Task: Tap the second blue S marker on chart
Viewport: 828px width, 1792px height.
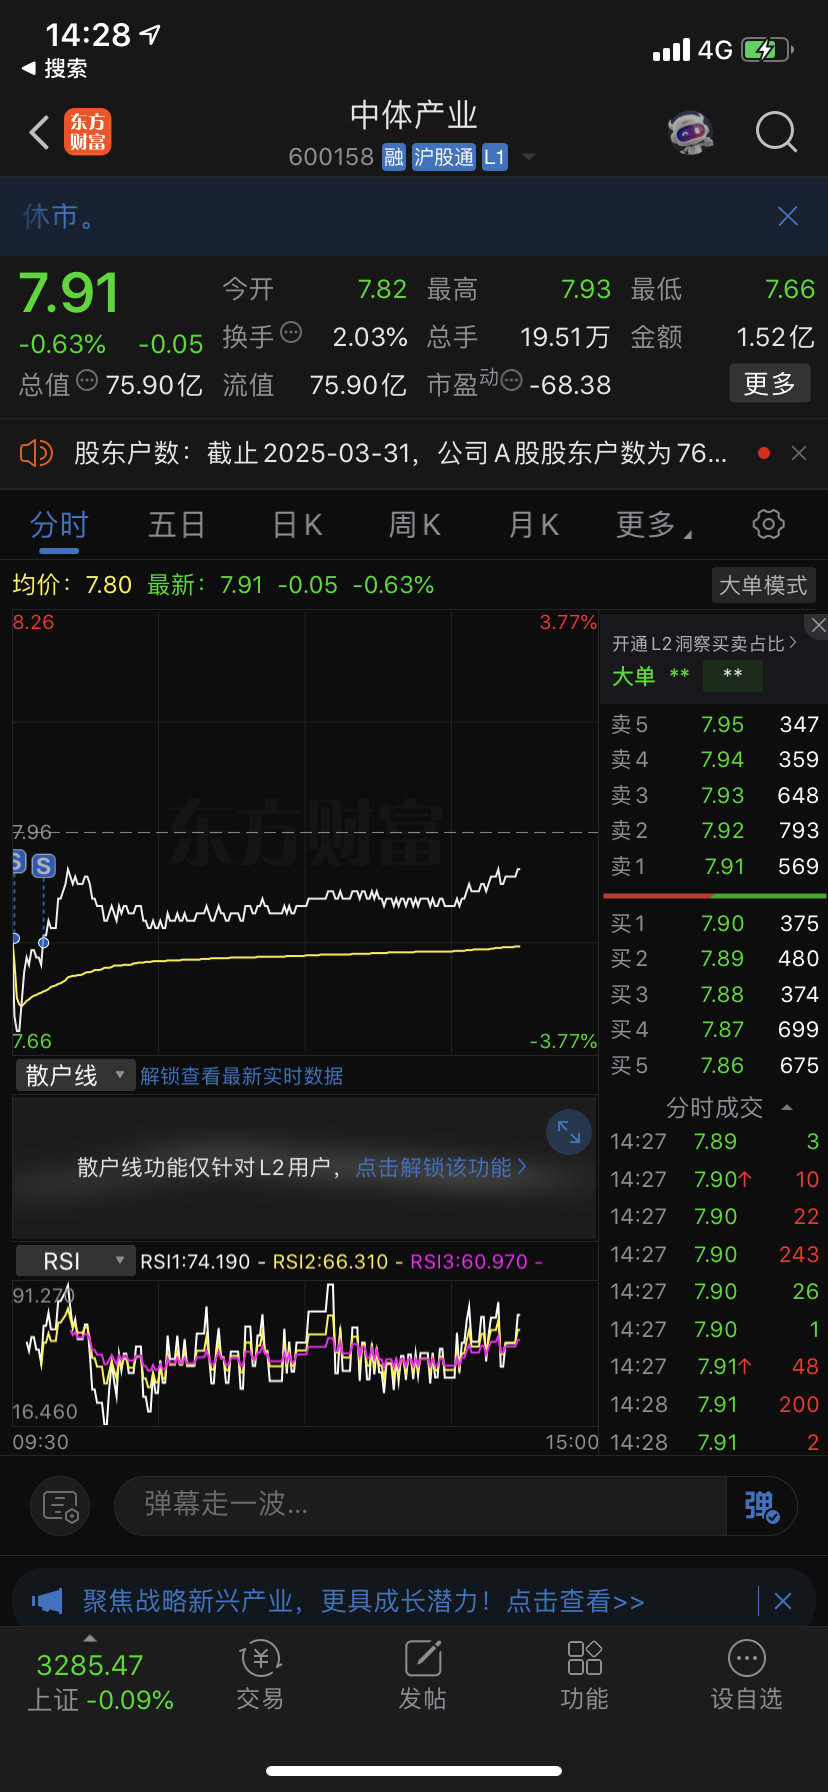Action: click(x=43, y=866)
